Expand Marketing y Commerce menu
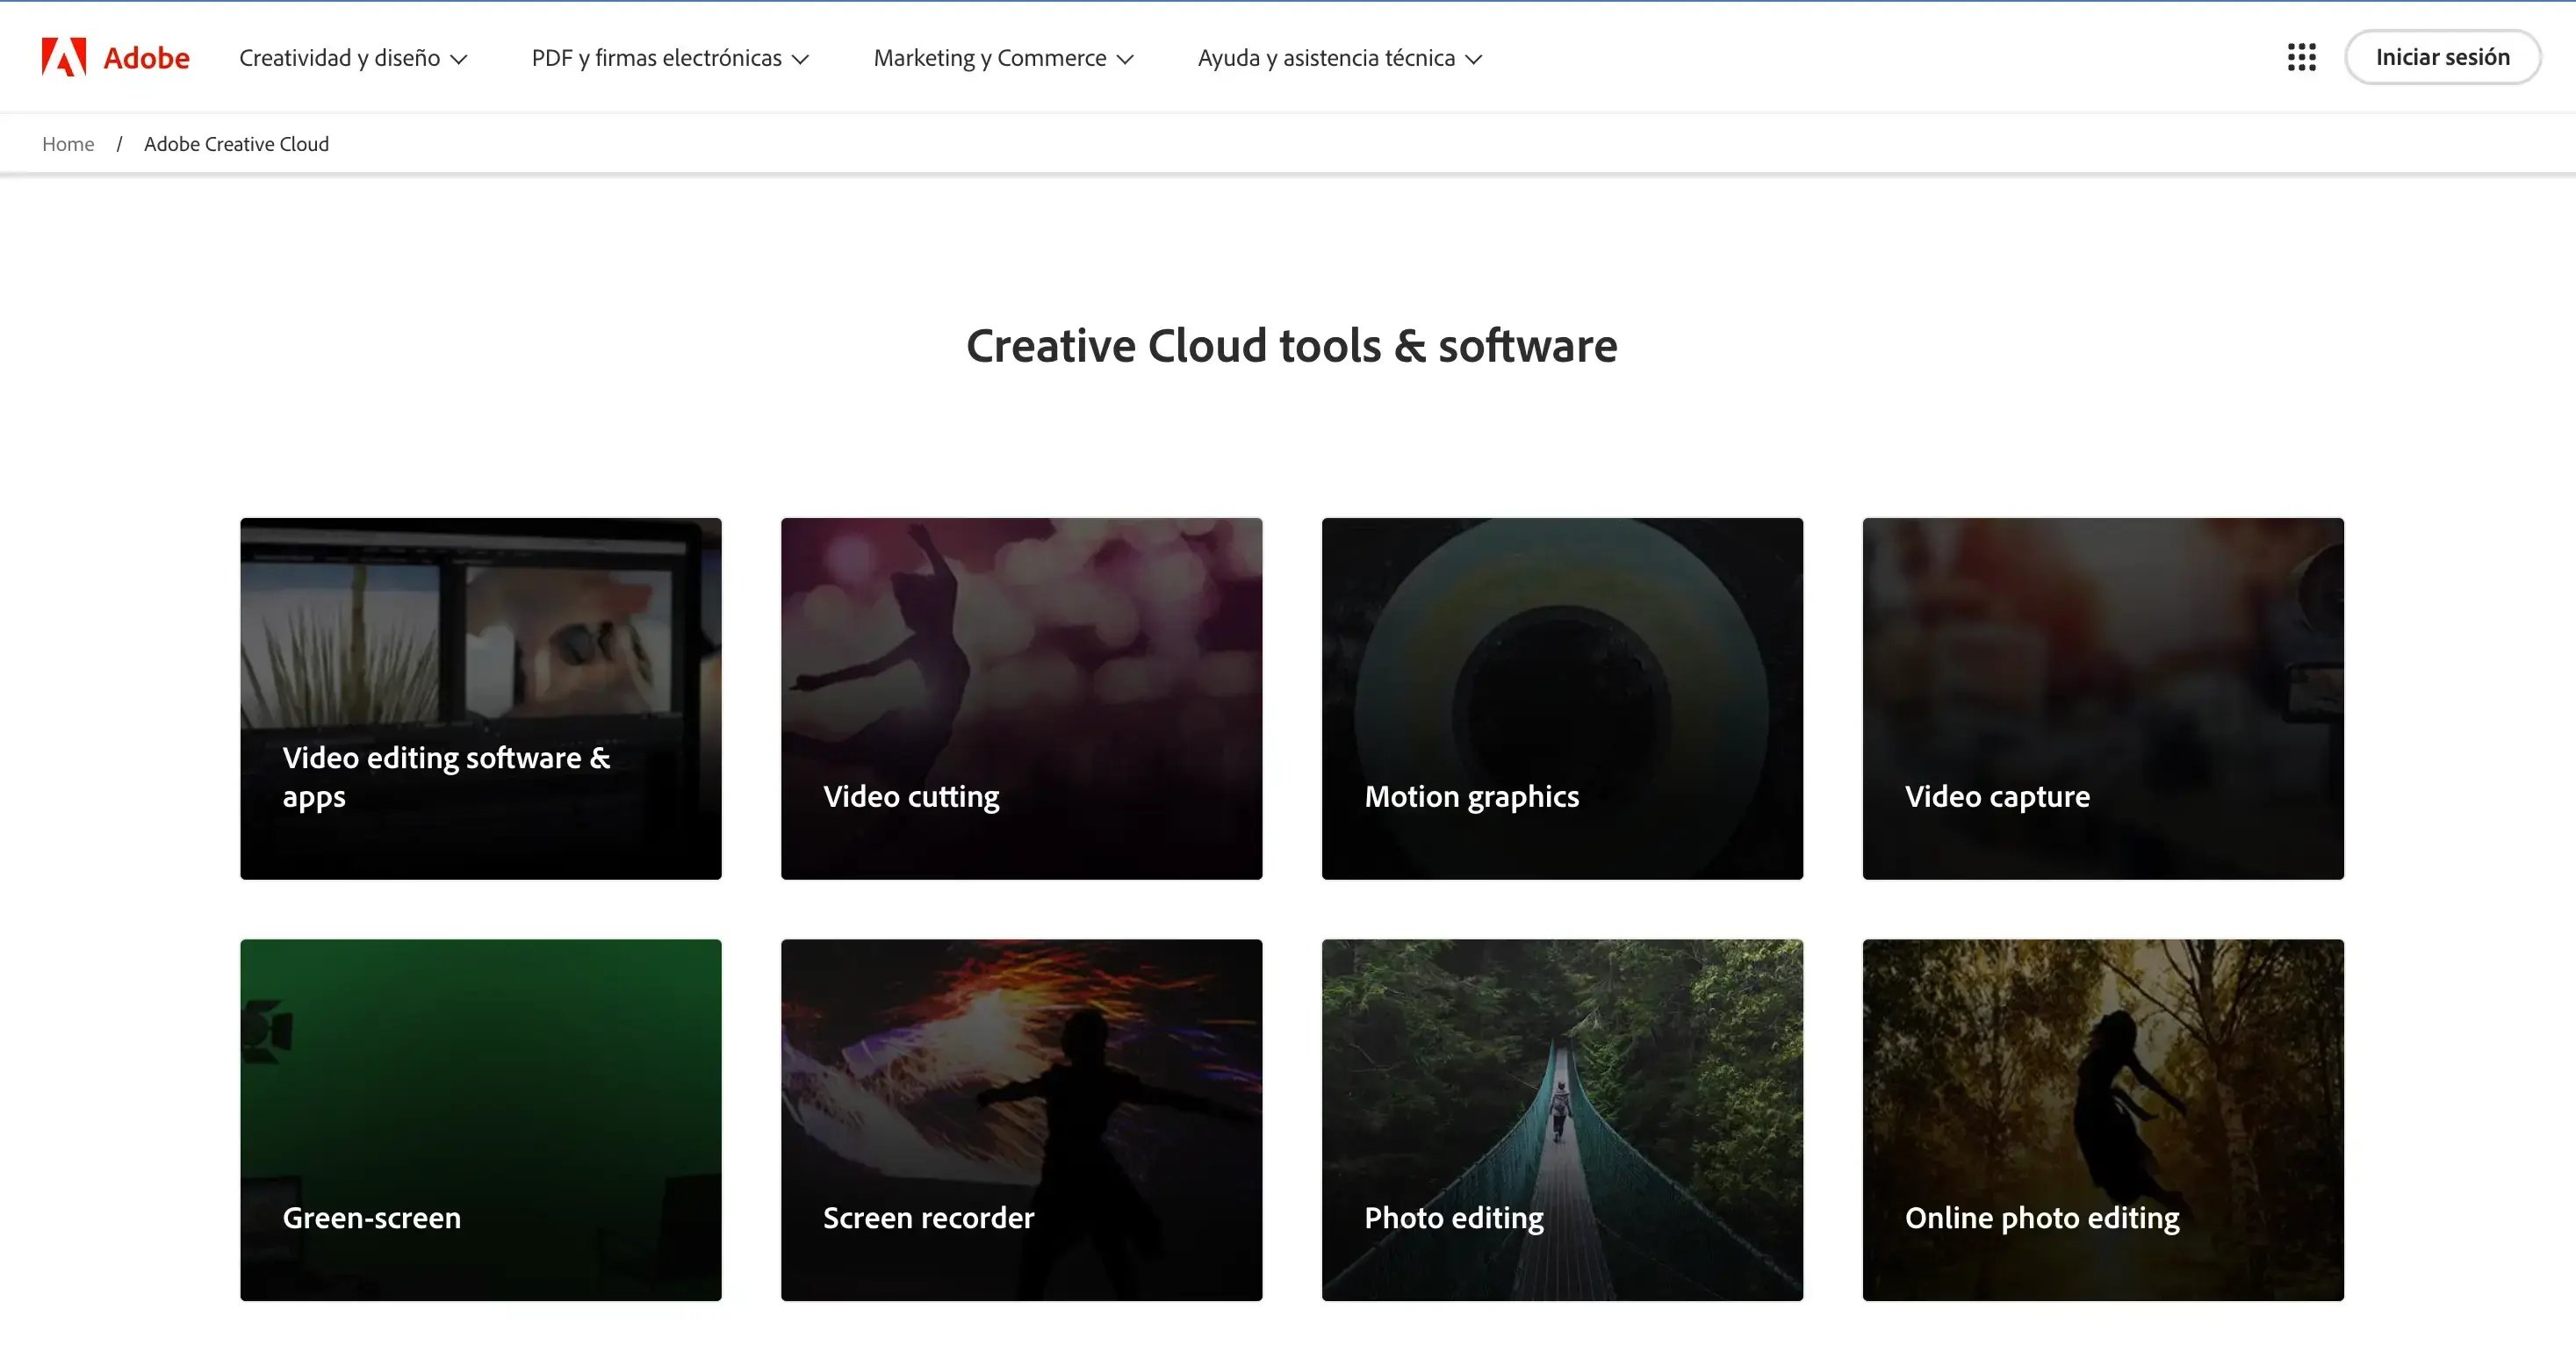This screenshot has width=2576, height=1345. pos(1003,58)
